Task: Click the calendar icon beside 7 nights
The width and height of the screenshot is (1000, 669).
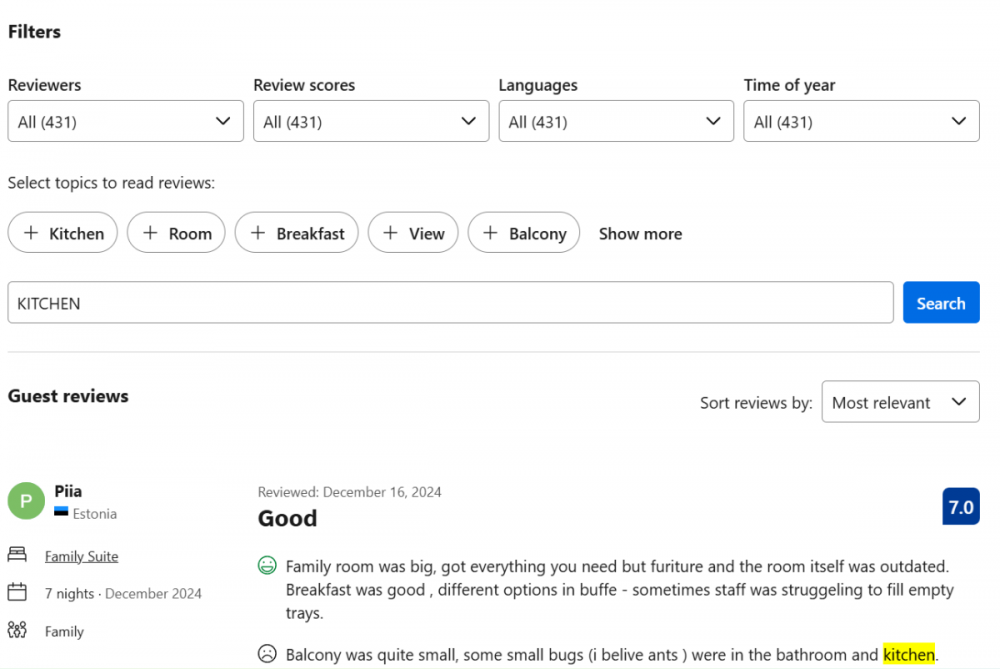Action: coord(17,592)
